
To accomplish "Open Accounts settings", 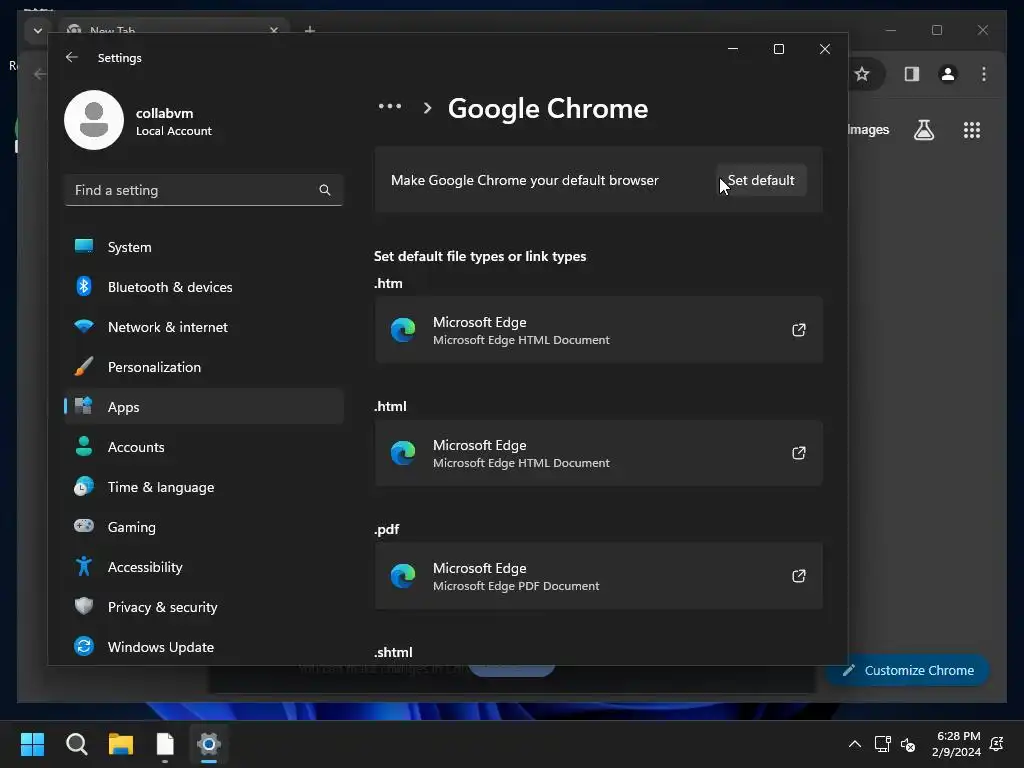I will (x=204, y=447).
